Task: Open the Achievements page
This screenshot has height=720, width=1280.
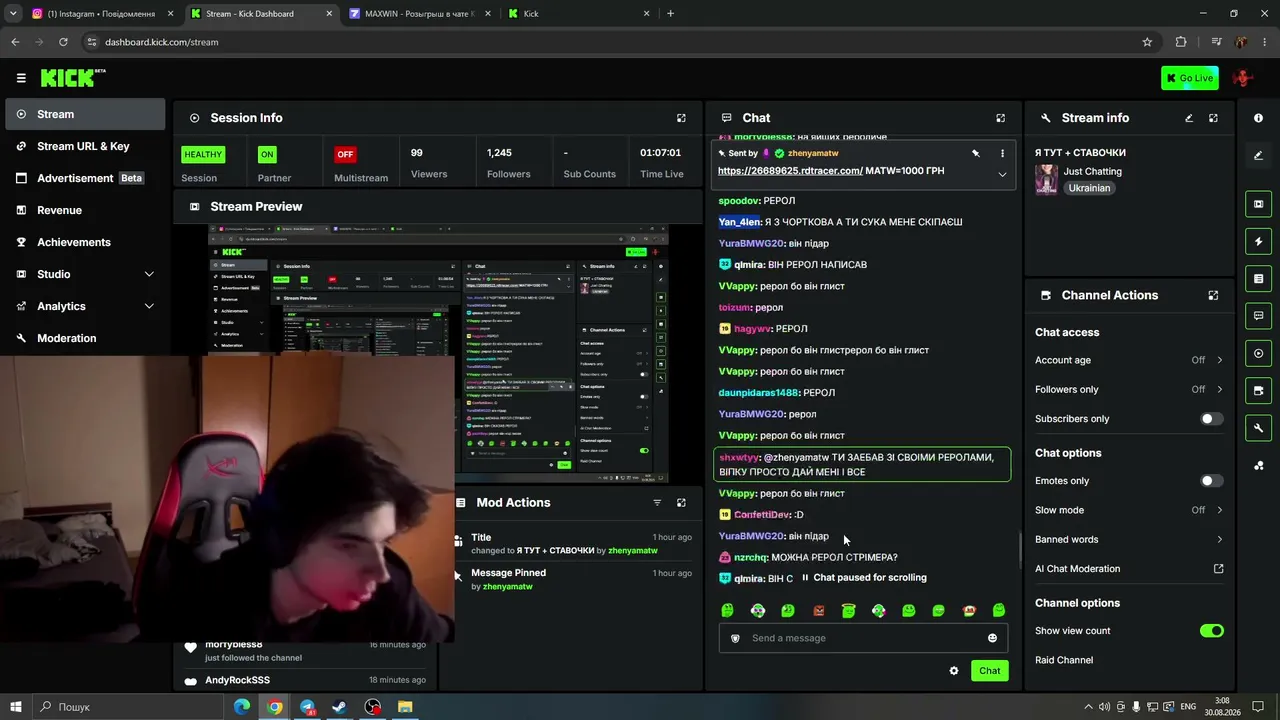Action: [x=85, y=242]
